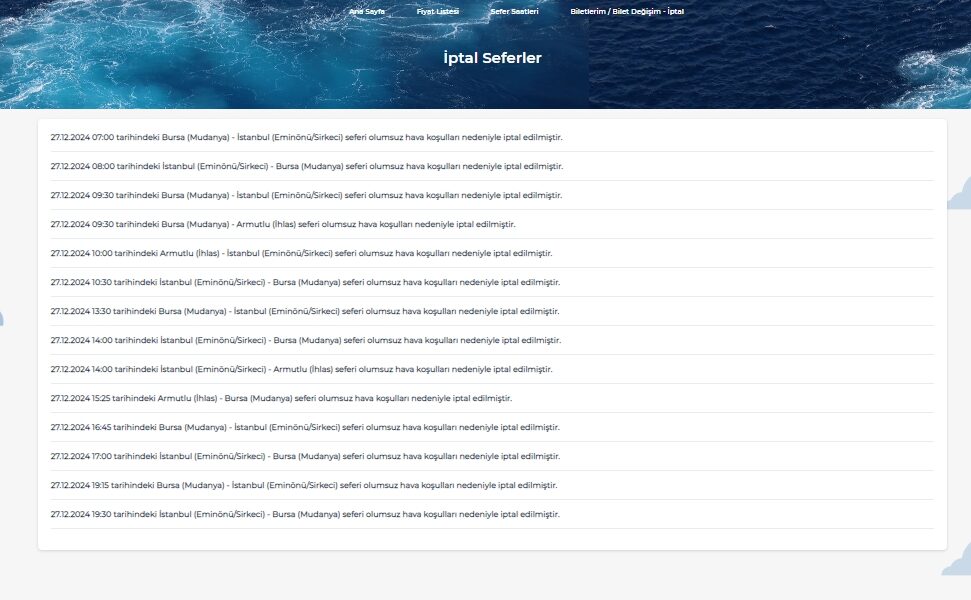This screenshot has width=971, height=600.
Task: Open Sefer Saatleri in navigation
Action: pyautogui.click(x=514, y=11)
